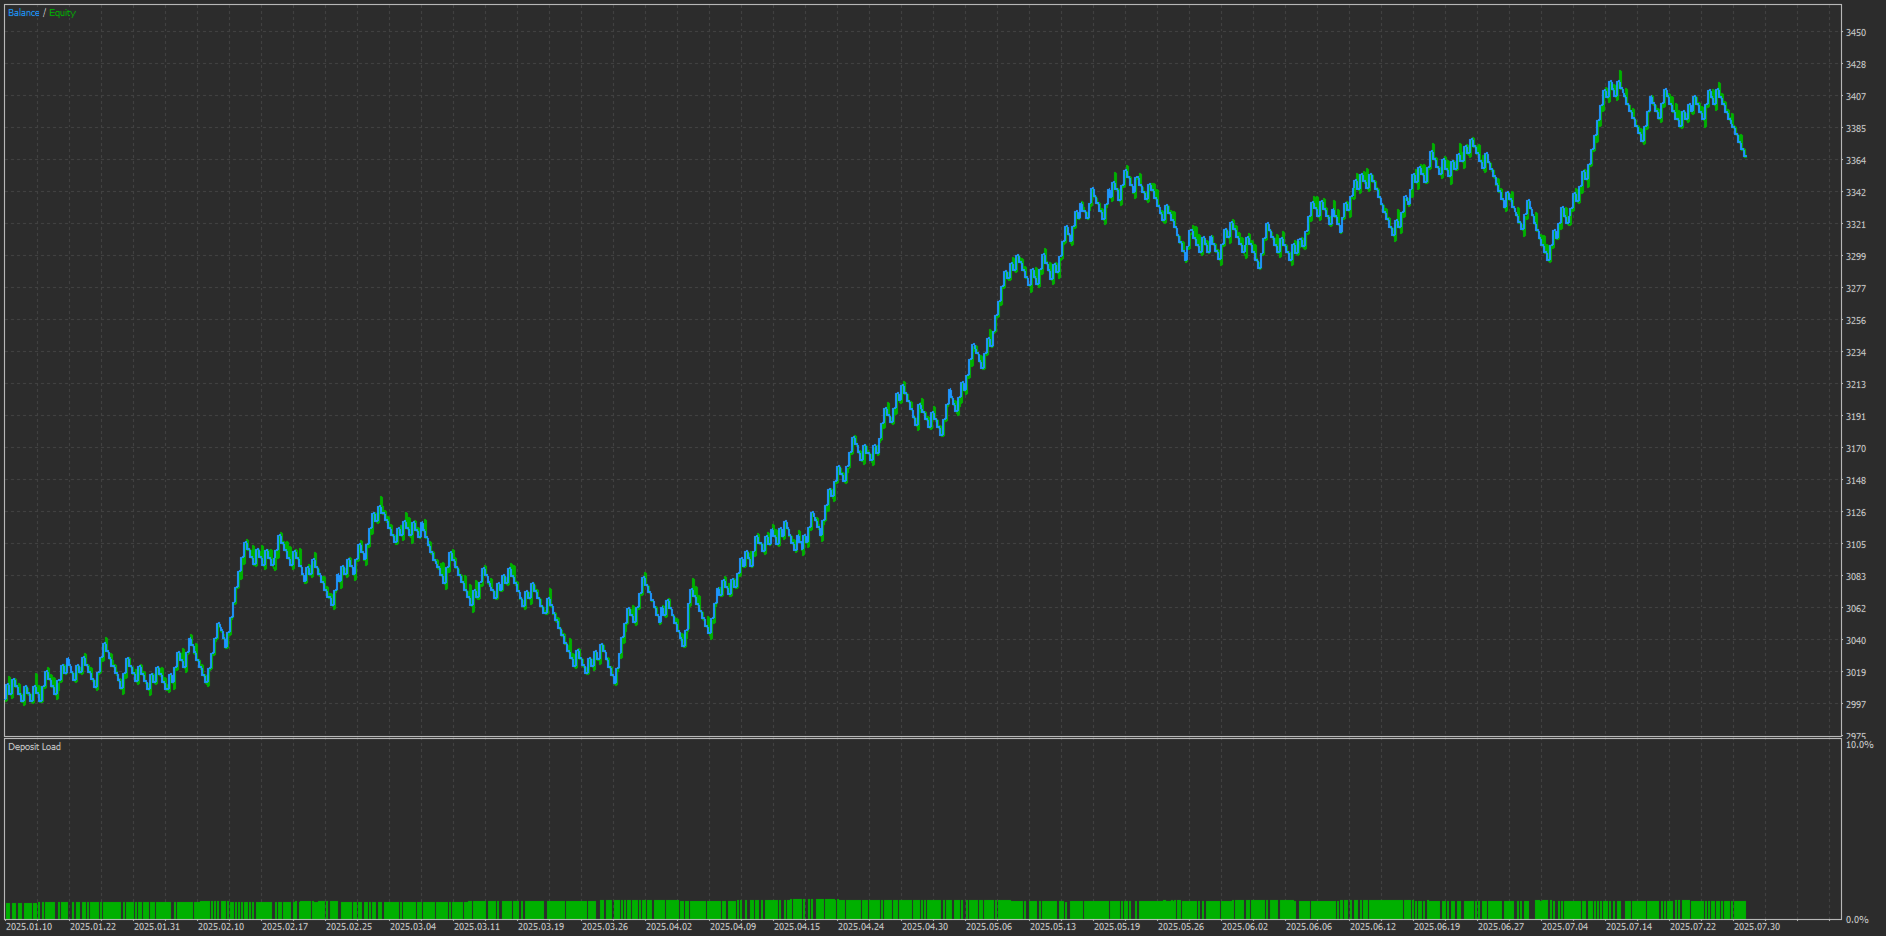Click the 3342 axis value
The width and height of the screenshot is (1886, 936).
pos(1856,193)
